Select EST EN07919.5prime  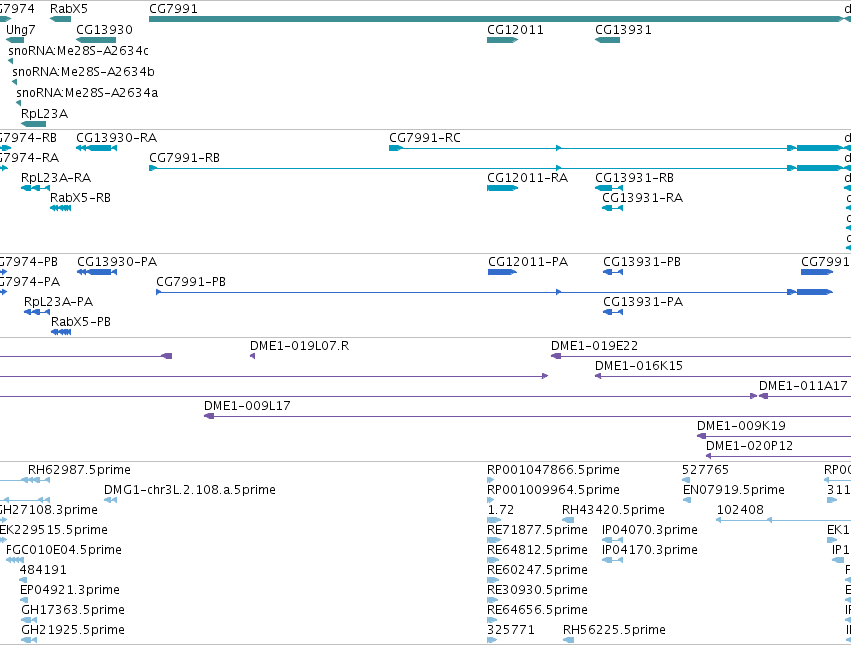(687, 500)
